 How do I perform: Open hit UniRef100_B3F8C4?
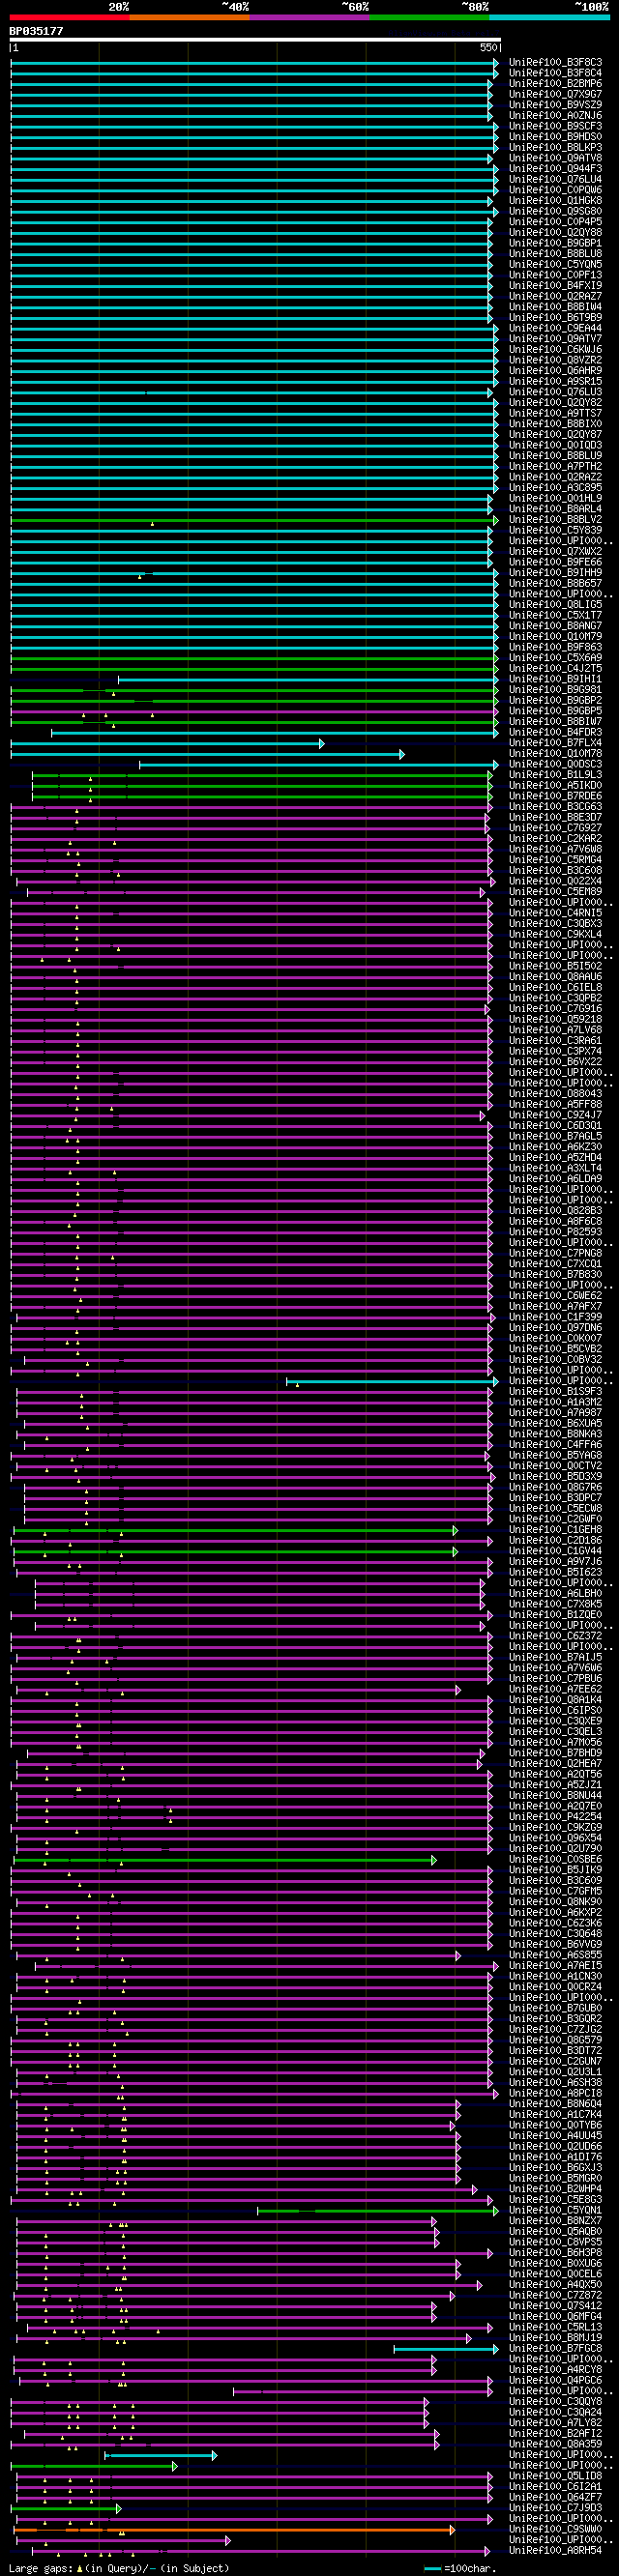coord(555,73)
